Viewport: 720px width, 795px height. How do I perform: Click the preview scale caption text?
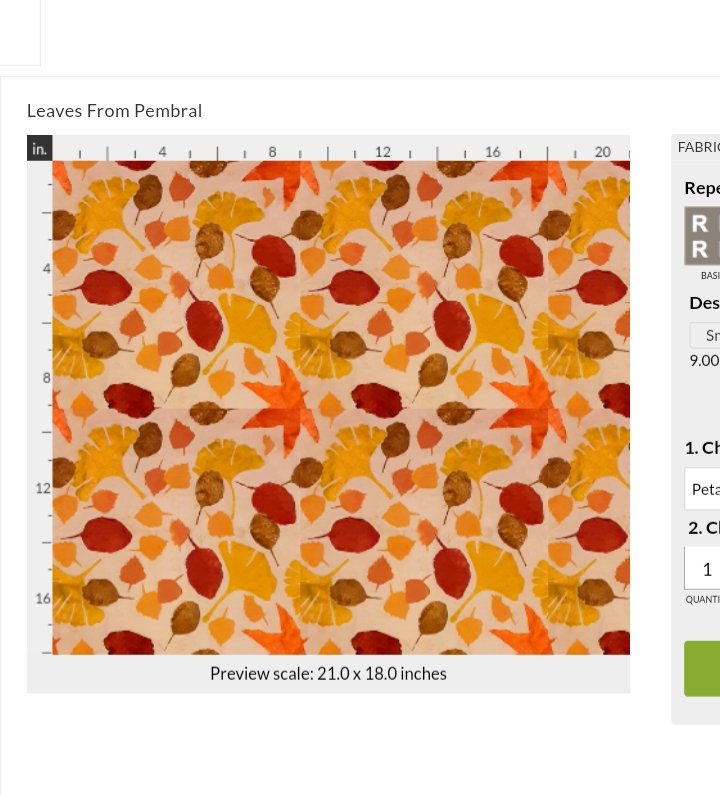click(328, 674)
